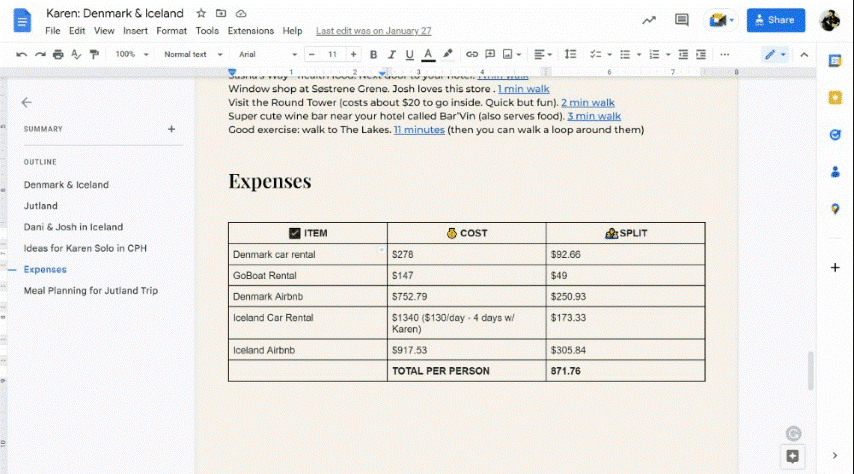Star this document
The width and height of the screenshot is (854, 474).
201,14
